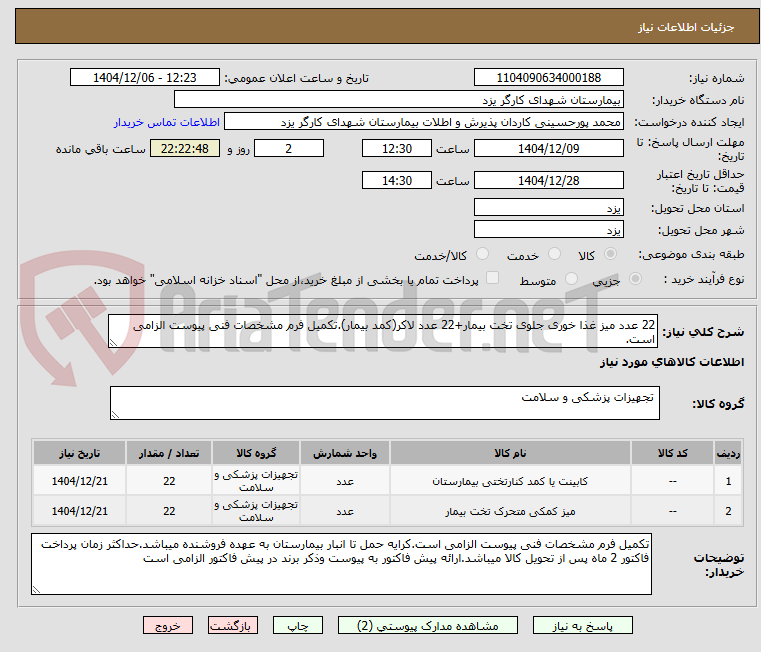Image resolution: width=761 pixels, height=652 pixels.
Task: Select the خدمت radio button
Action: point(554,254)
